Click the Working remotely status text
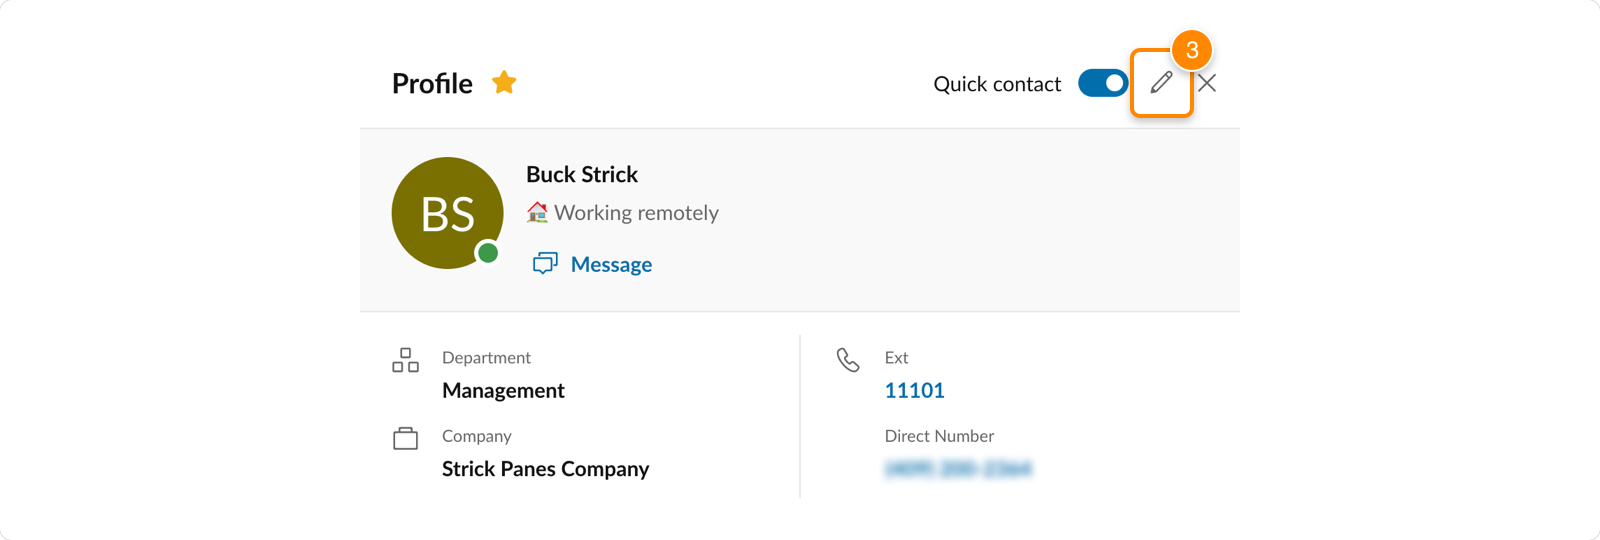Viewport: 1600px width, 540px height. [x=636, y=213]
